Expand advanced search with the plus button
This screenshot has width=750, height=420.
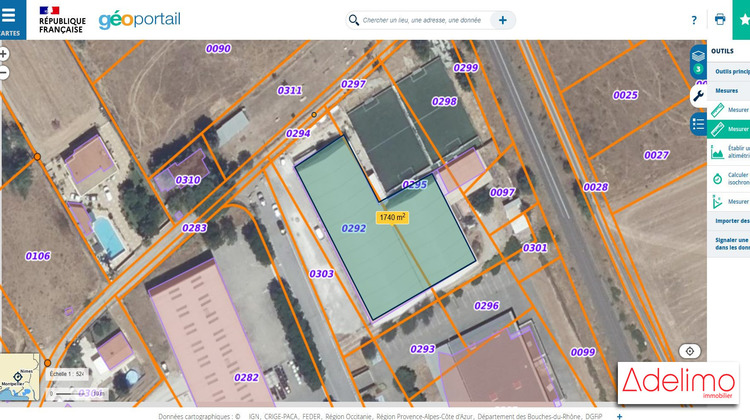[503, 20]
